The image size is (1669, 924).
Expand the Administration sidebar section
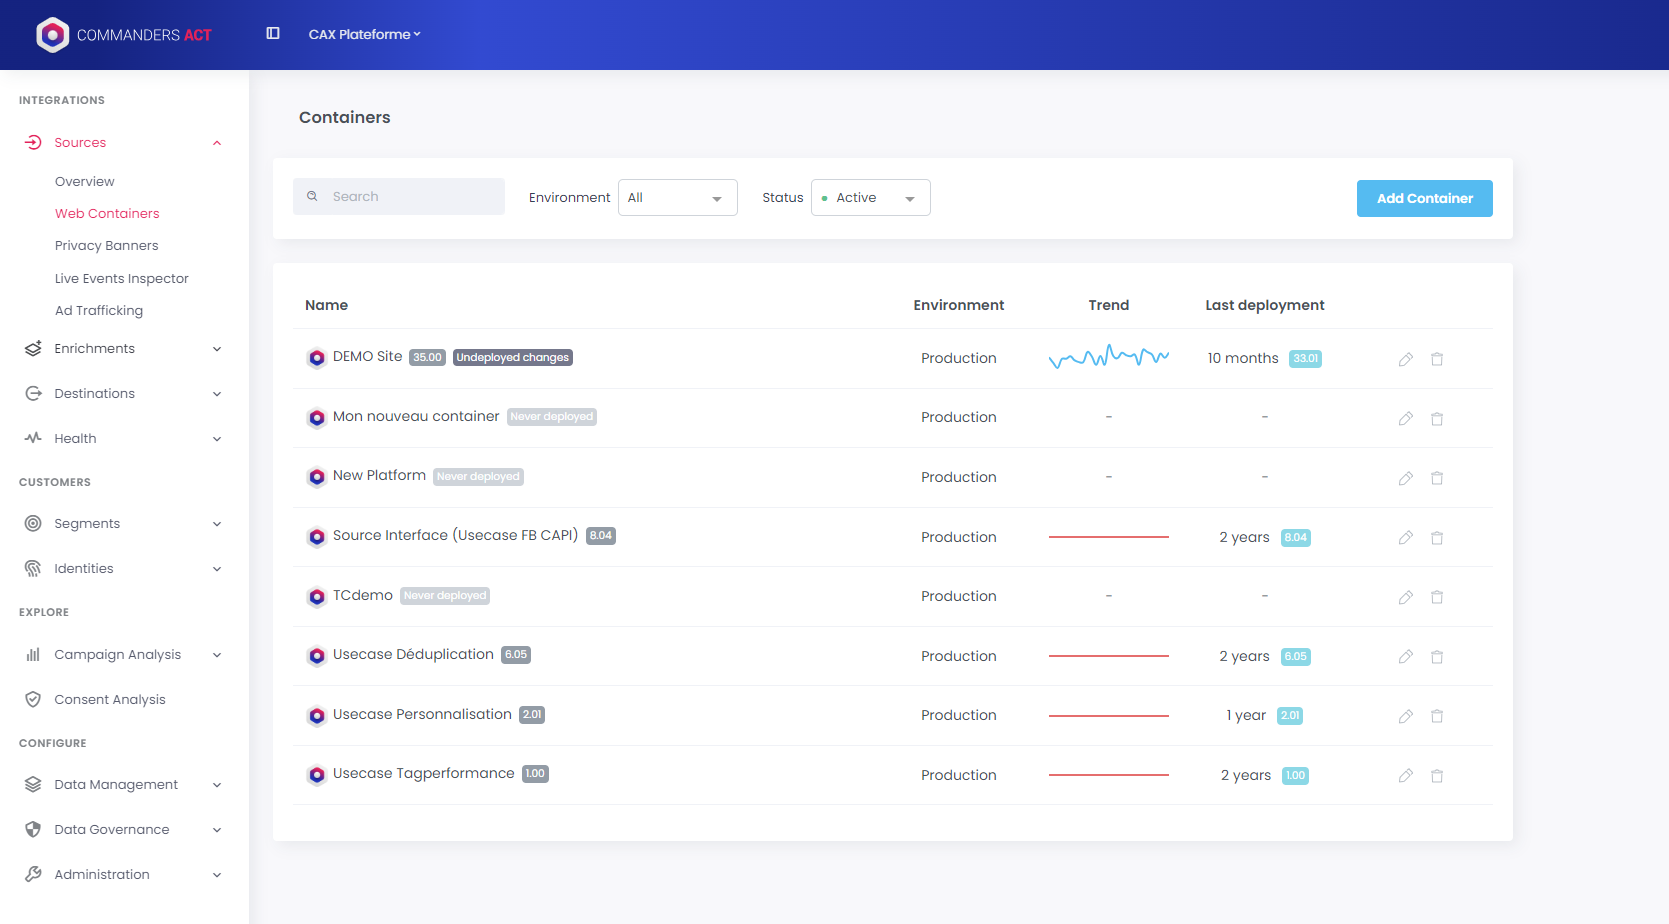(x=217, y=875)
